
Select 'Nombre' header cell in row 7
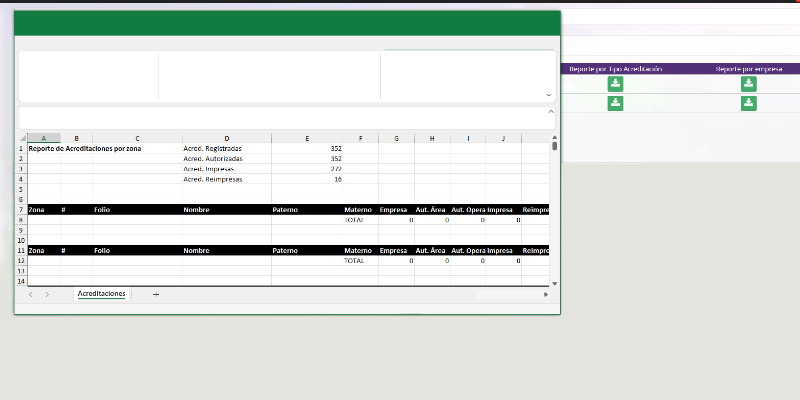click(227, 210)
